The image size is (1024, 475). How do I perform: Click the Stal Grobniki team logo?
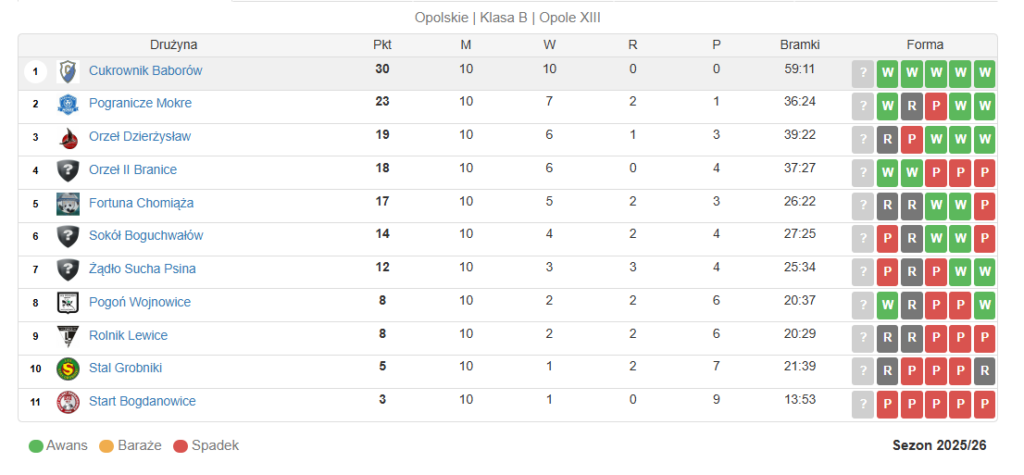(68, 368)
